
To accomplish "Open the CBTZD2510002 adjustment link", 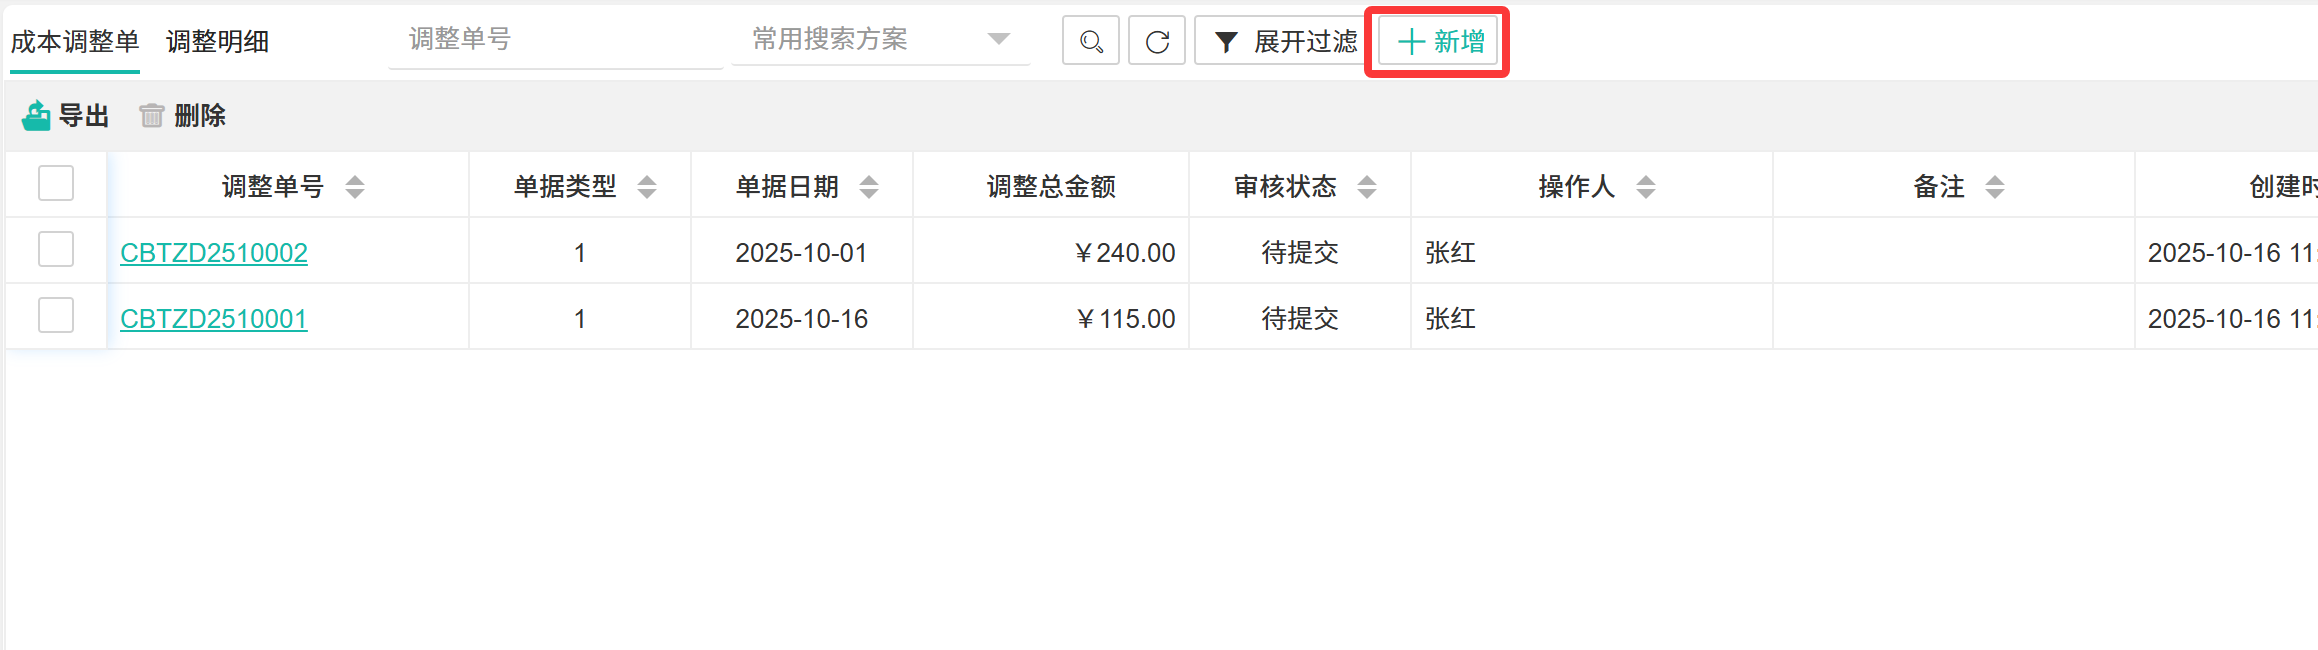I will pyautogui.click(x=214, y=253).
